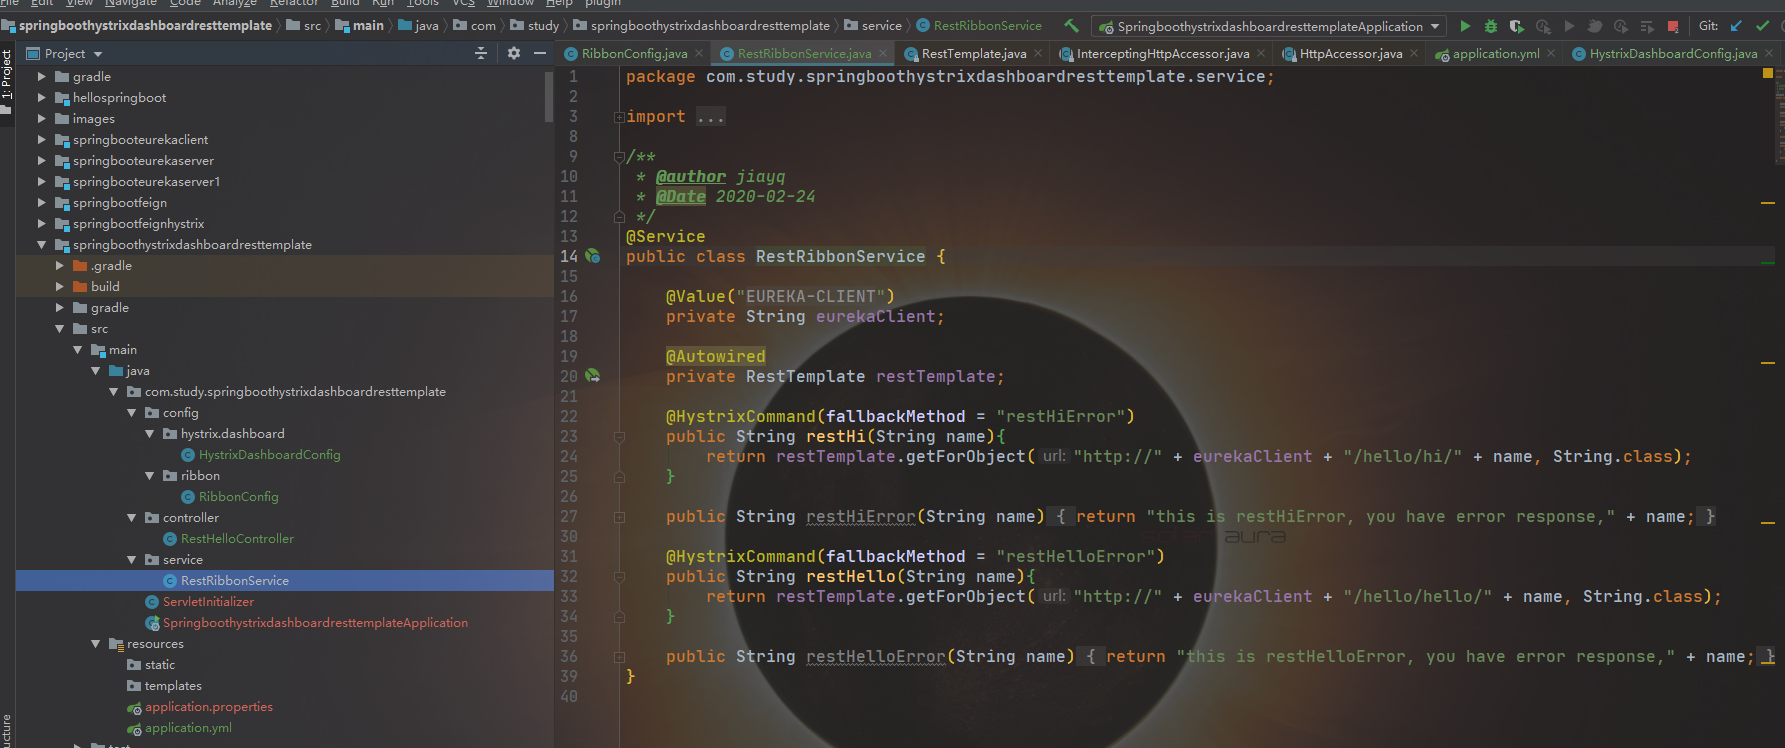The image size is (1785, 748).
Task: Select ServletInitializer in project tree
Action: coord(208,601)
